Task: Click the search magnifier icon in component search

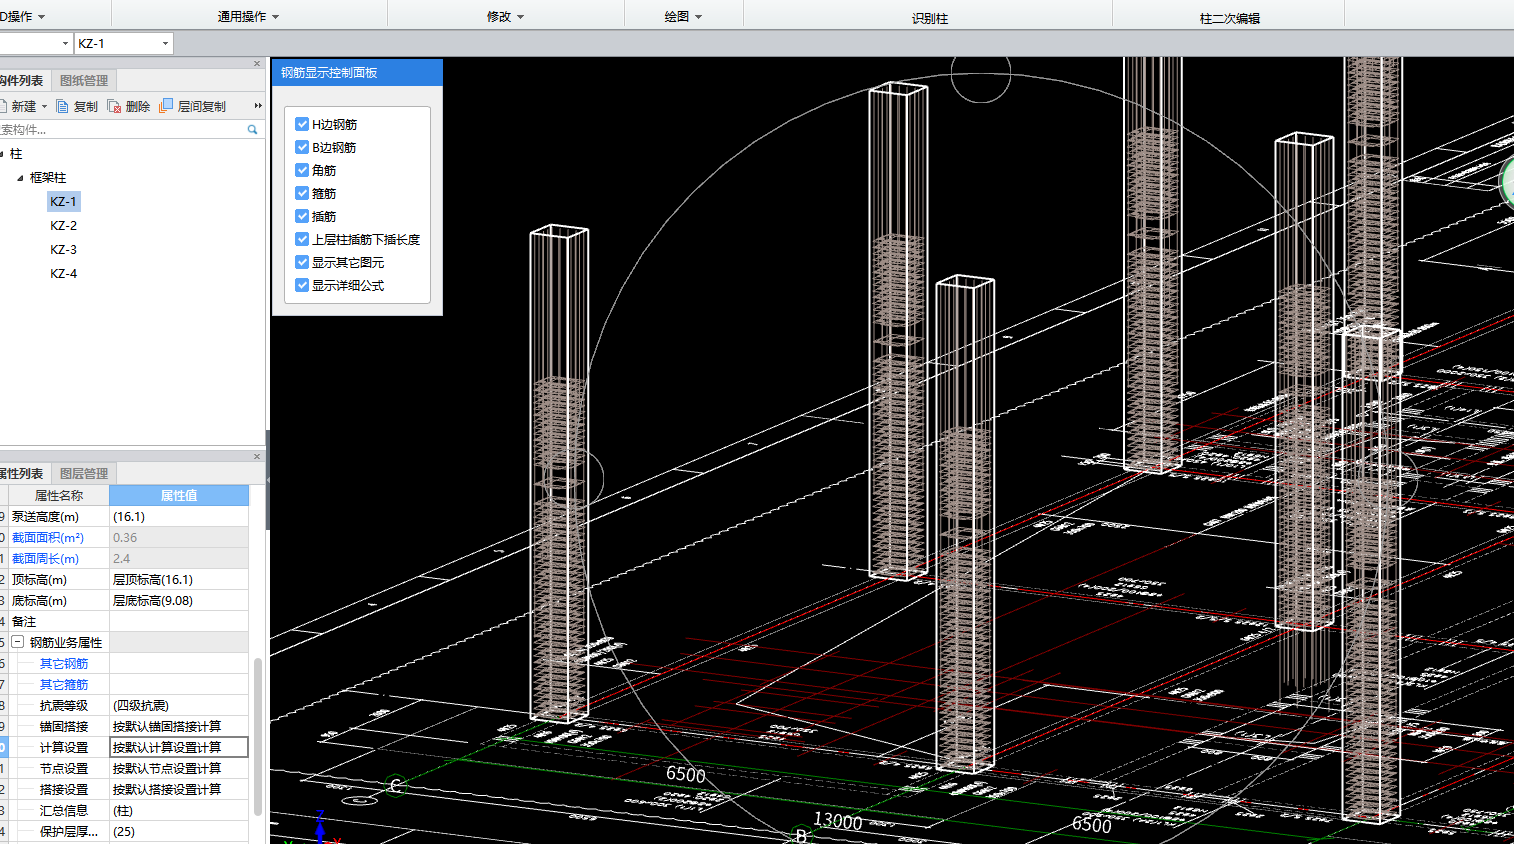Action: 252,130
